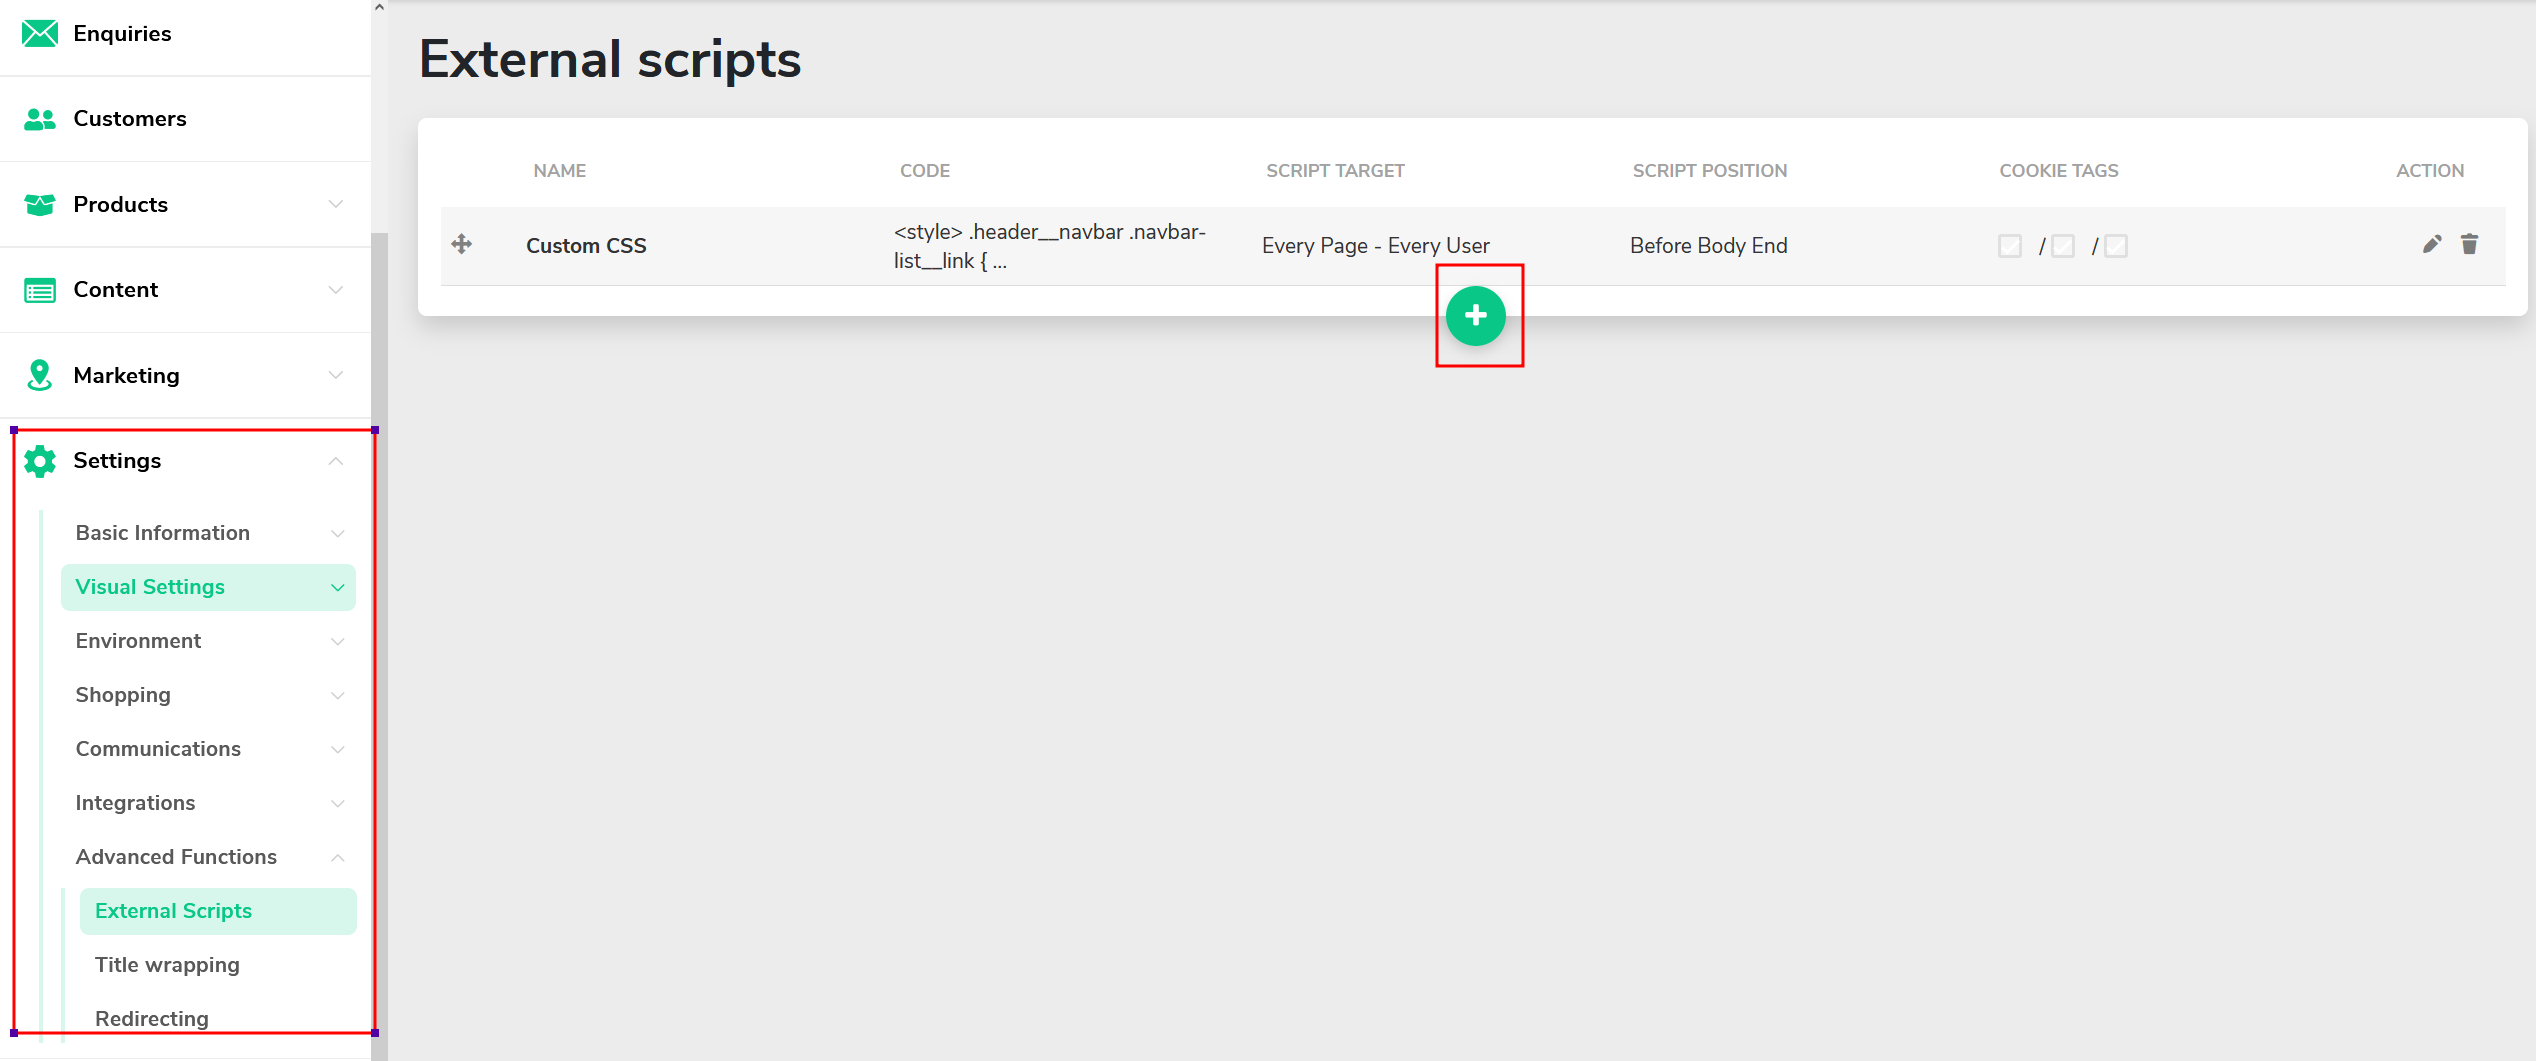Click the move handle beside Custom CSS

point(462,244)
